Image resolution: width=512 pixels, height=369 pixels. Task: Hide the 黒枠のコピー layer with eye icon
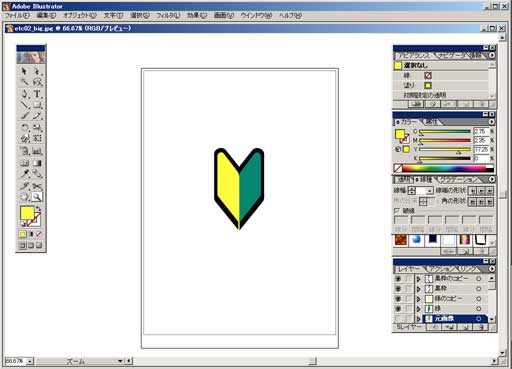[x=398, y=279]
